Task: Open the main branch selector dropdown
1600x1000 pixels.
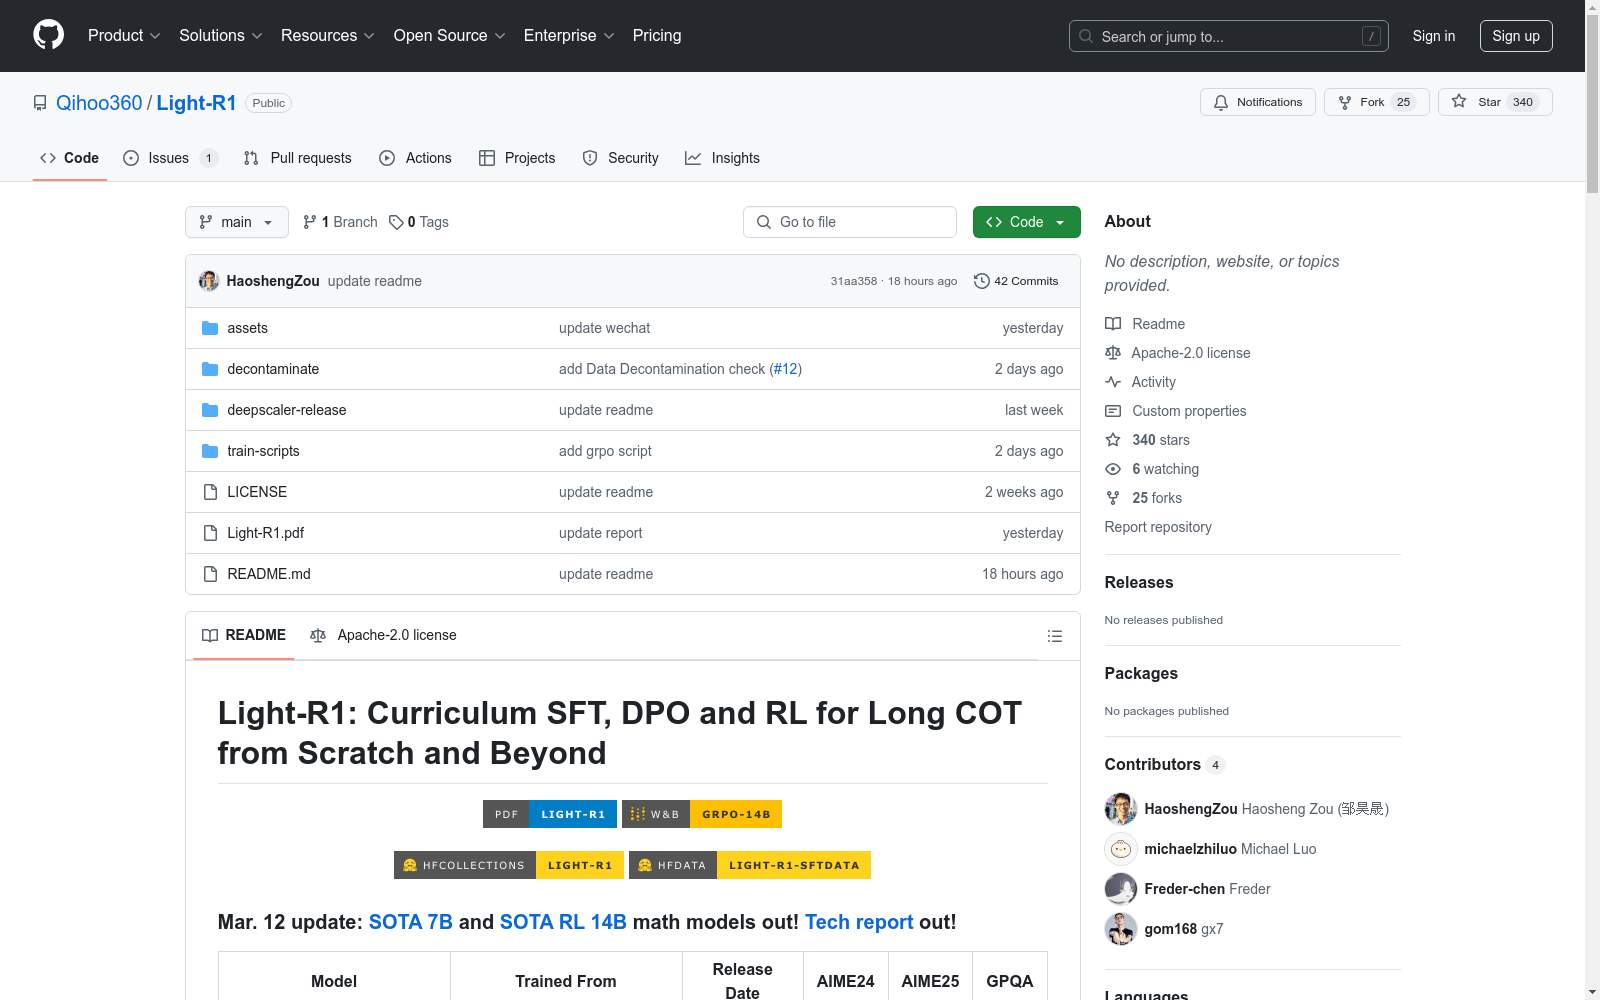Action: click(237, 222)
